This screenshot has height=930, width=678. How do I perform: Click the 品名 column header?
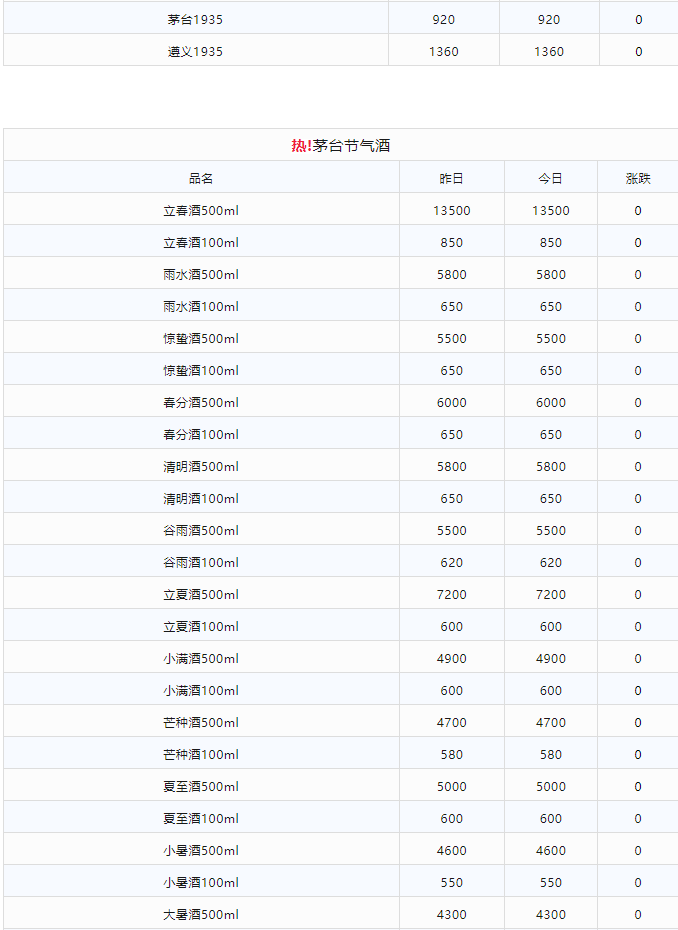click(x=201, y=179)
